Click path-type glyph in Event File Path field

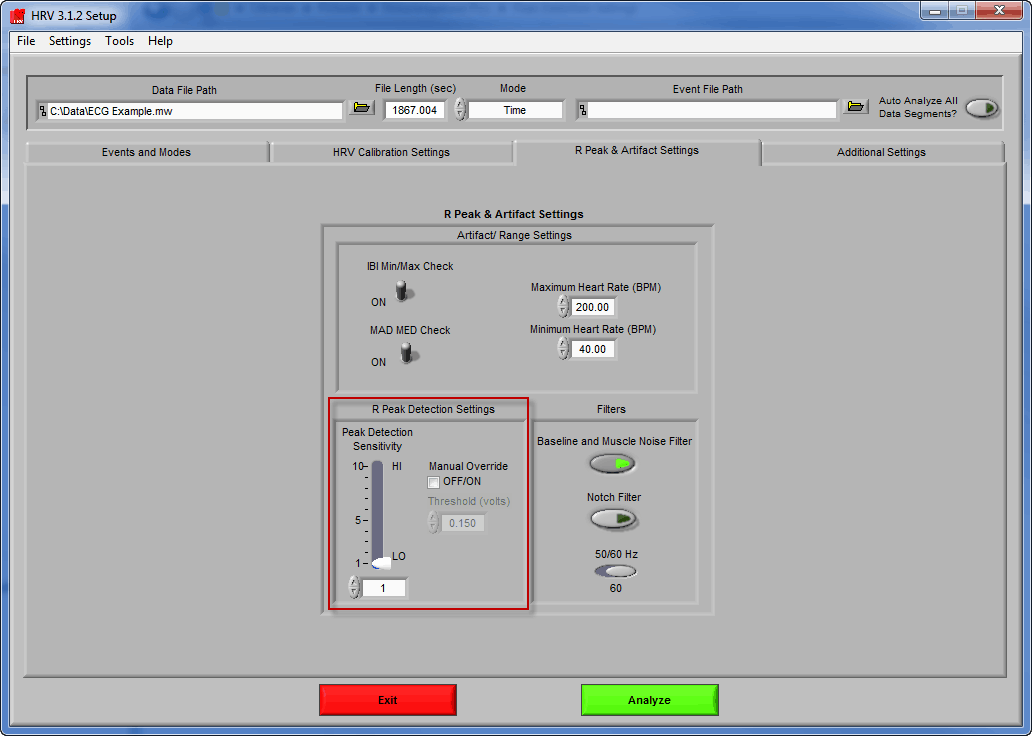tap(582, 110)
